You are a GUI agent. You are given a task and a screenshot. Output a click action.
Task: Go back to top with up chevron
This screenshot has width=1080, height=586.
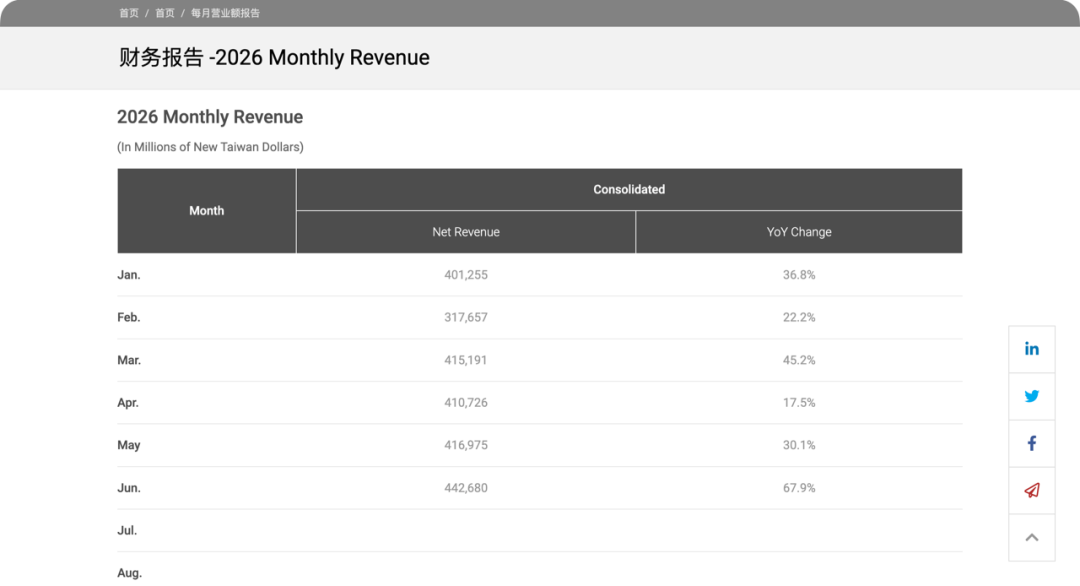[1032, 538]
